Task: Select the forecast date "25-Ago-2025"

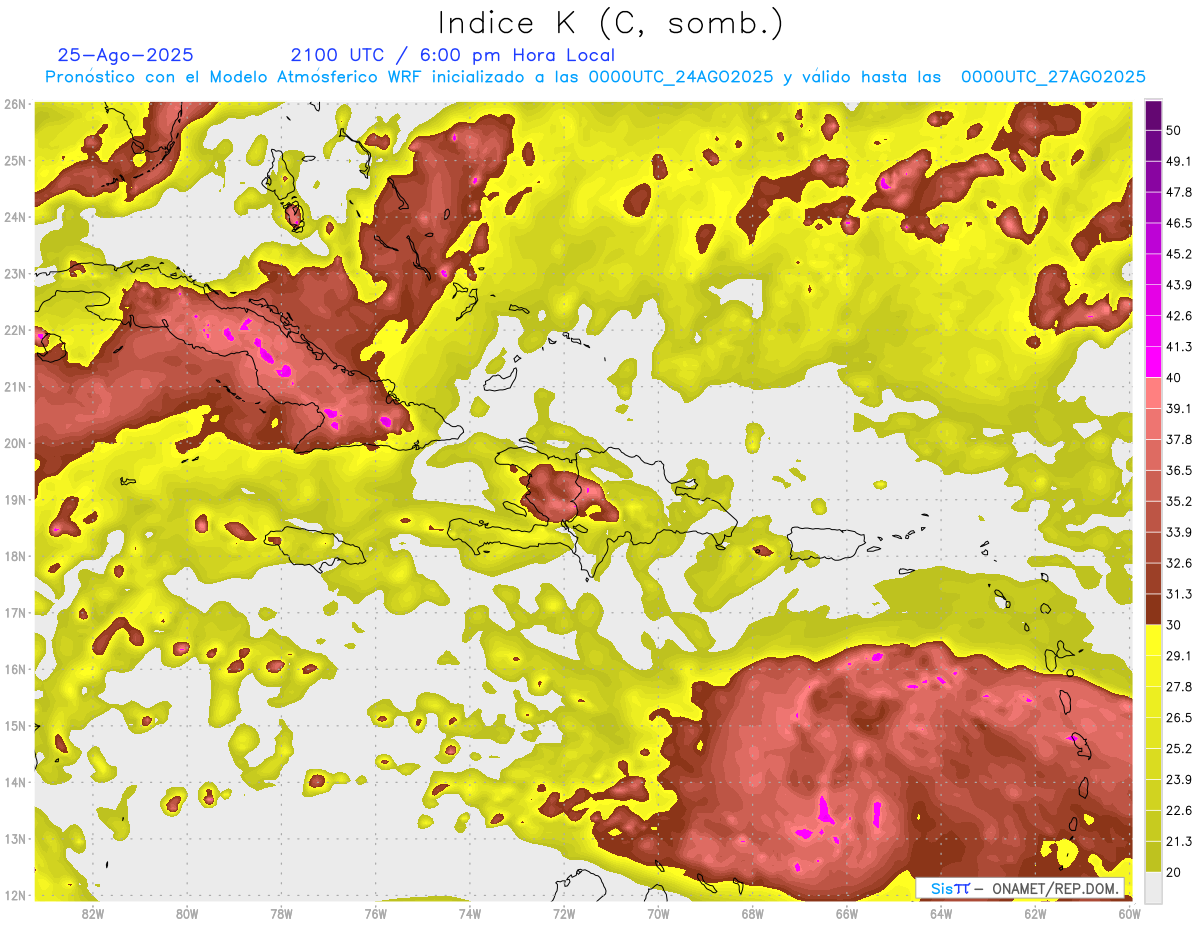Action: click(126, 55)
